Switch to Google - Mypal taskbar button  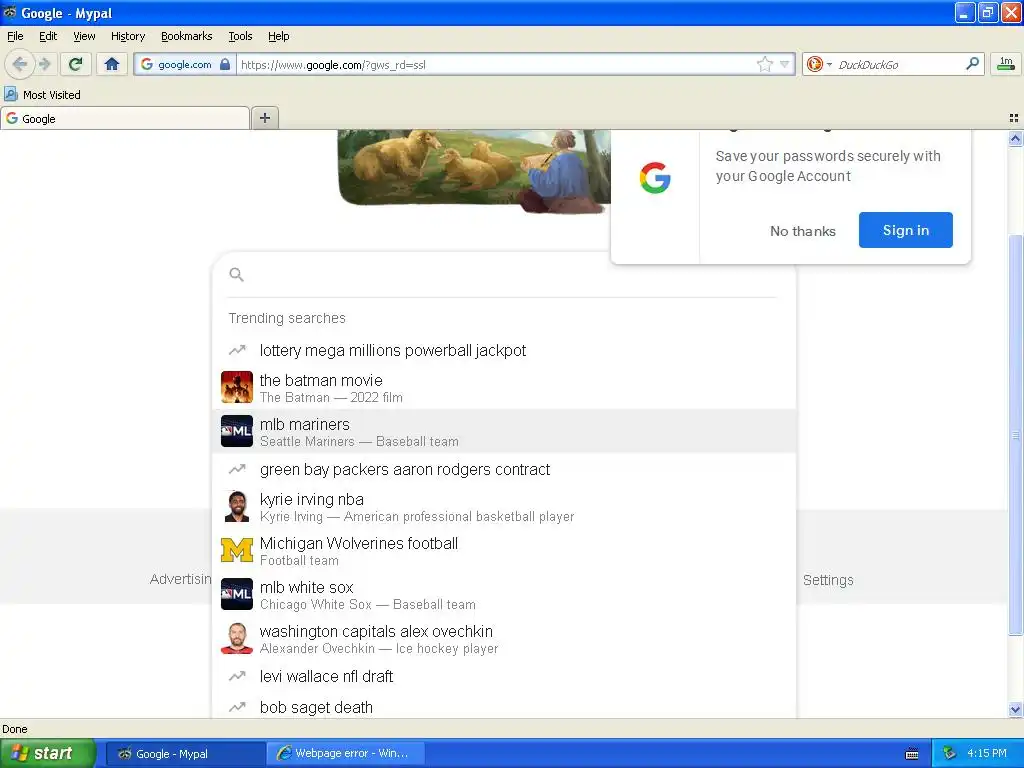click(x=185, y=754)
